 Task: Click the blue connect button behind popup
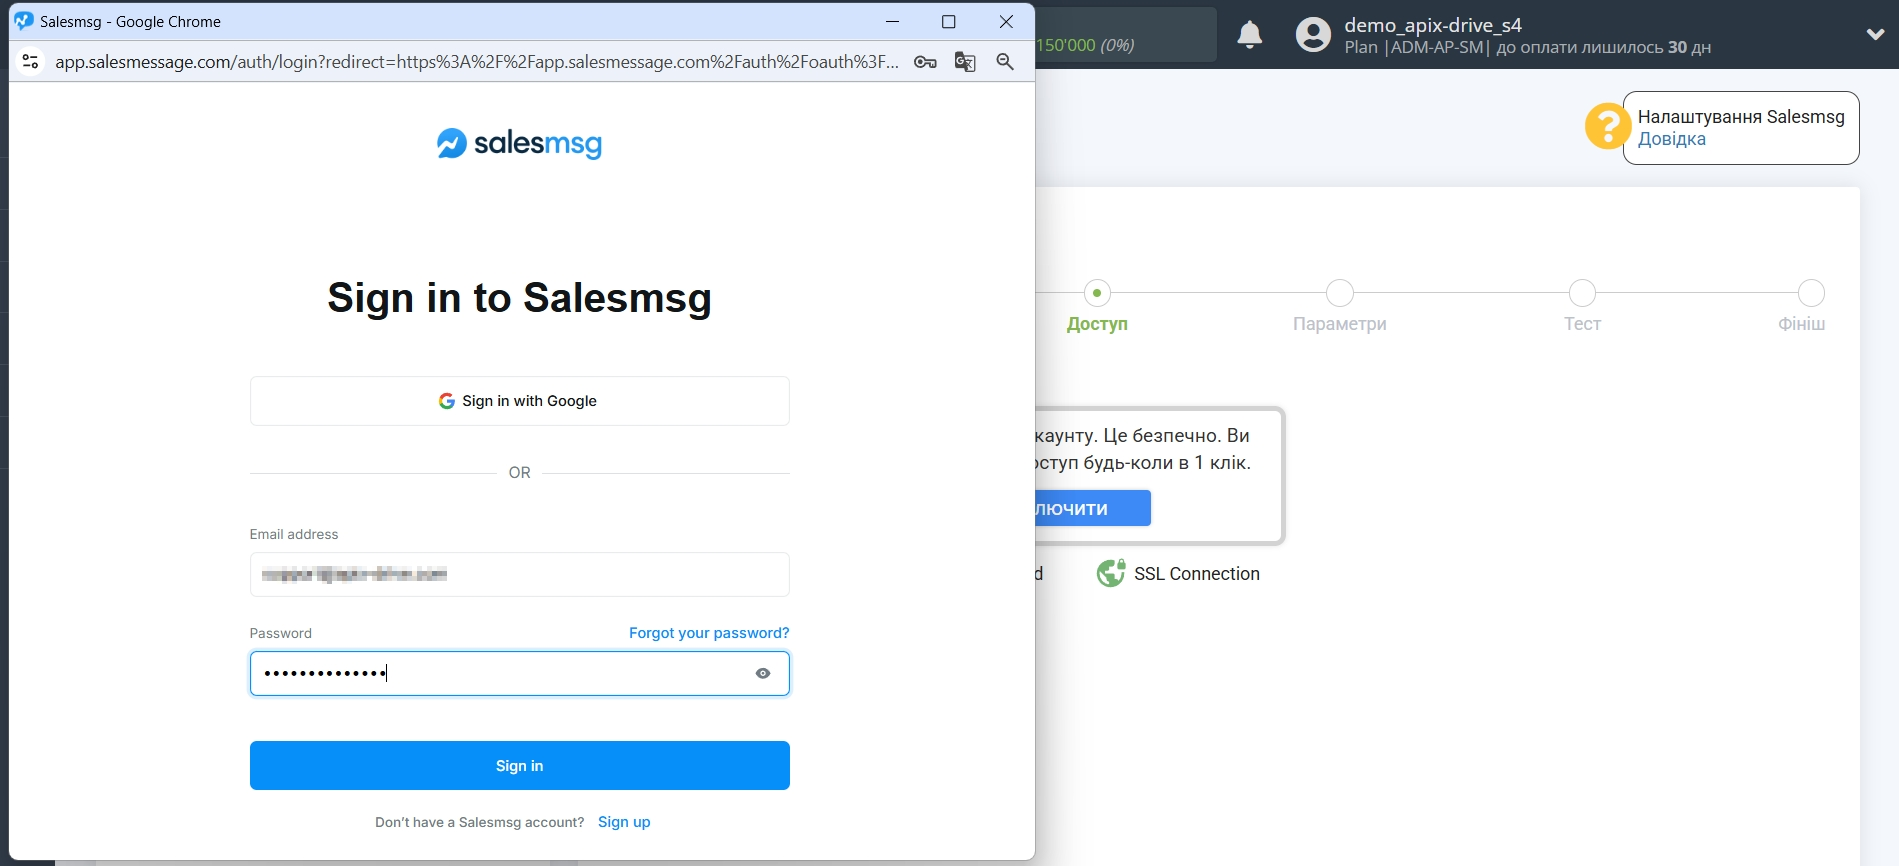[1093, 508]
